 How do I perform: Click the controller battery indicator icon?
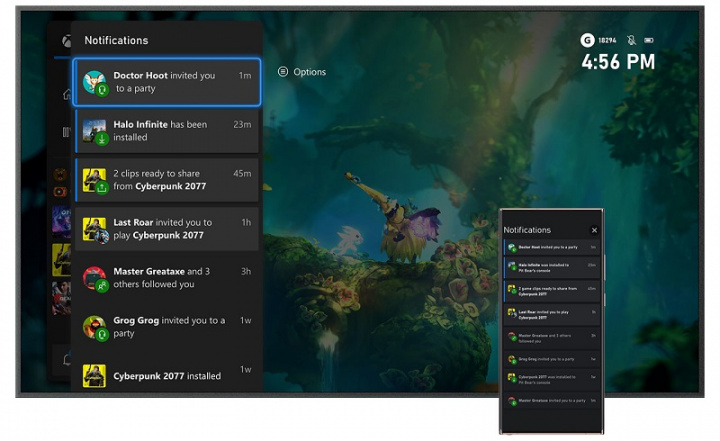coord(649,40)
